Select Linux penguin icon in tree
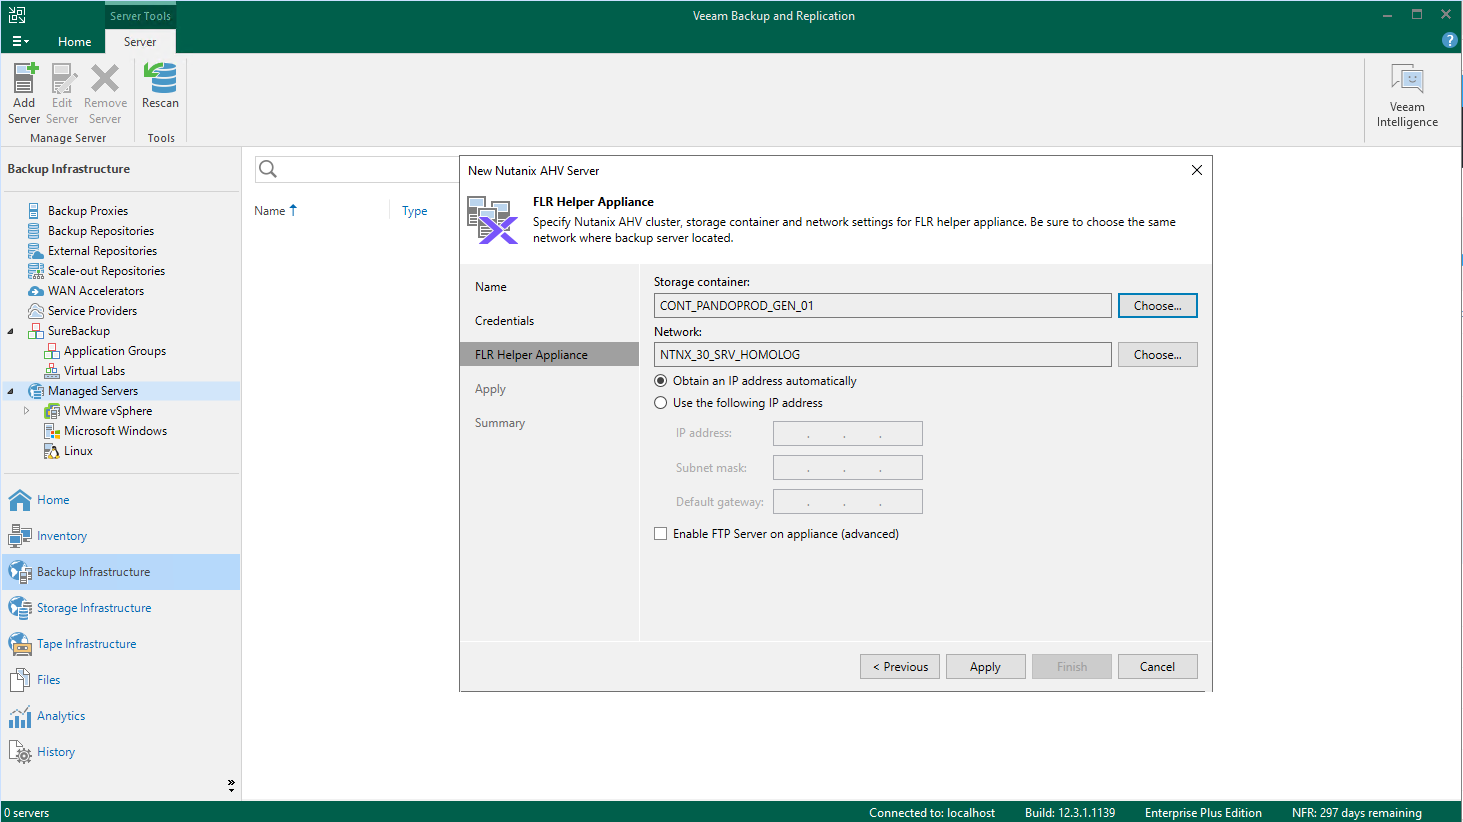 pyautogui.click(x=52, y=451)
